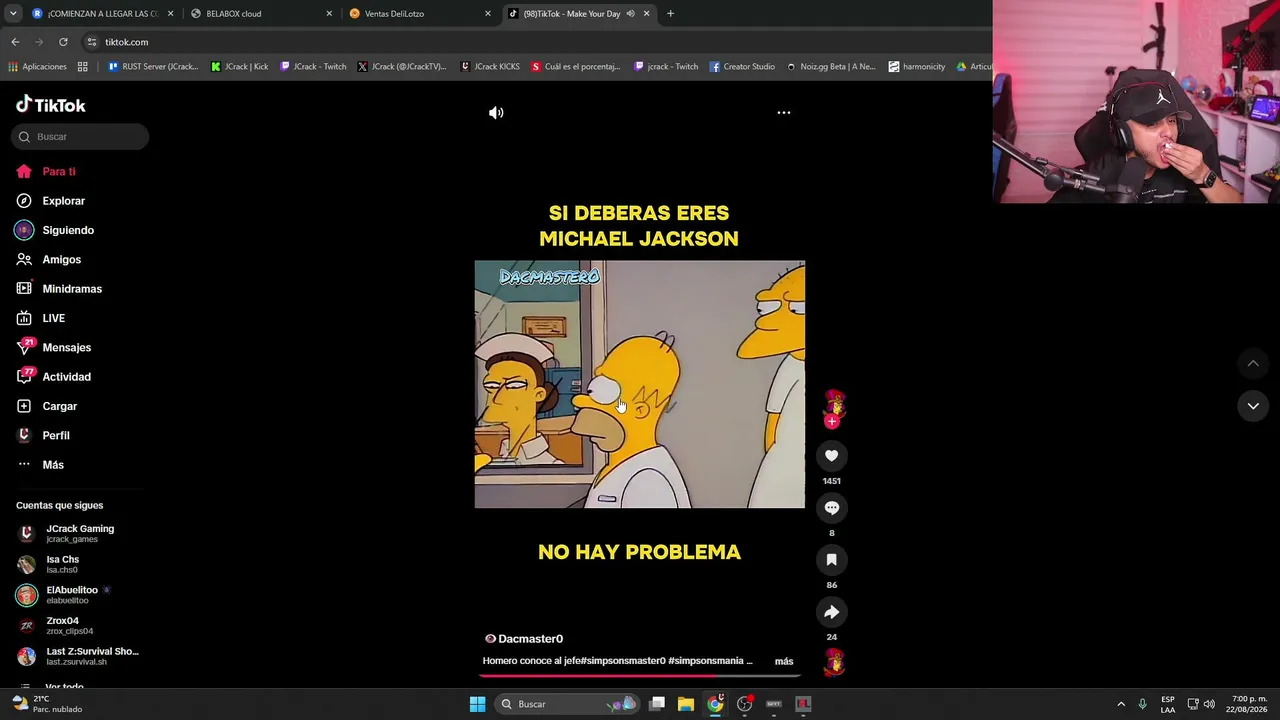The image size is (1280, 720).
Task: Open the JCrack (@JCrackTV) X bookmark
Action: (402, 67)
